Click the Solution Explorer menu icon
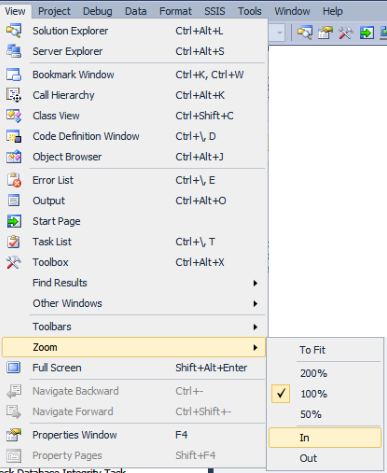387x473 pixels. pos(14,31)
